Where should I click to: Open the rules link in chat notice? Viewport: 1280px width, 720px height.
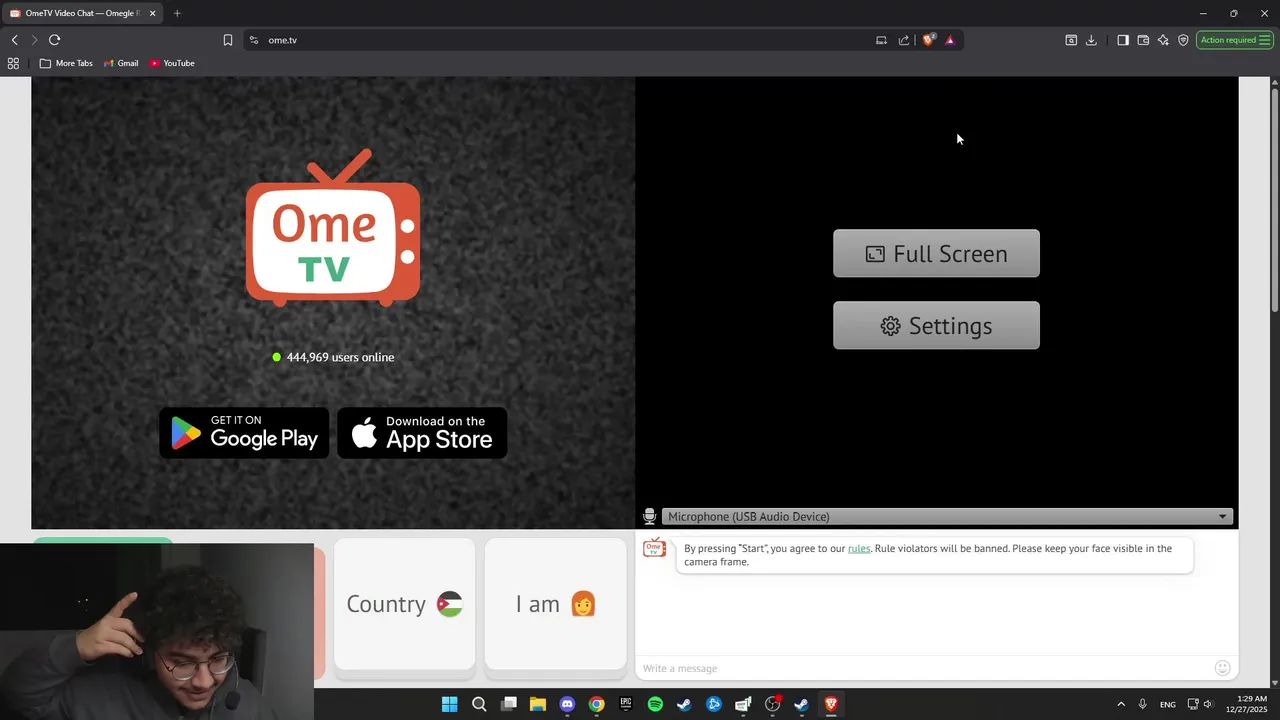tap(859, 548)
